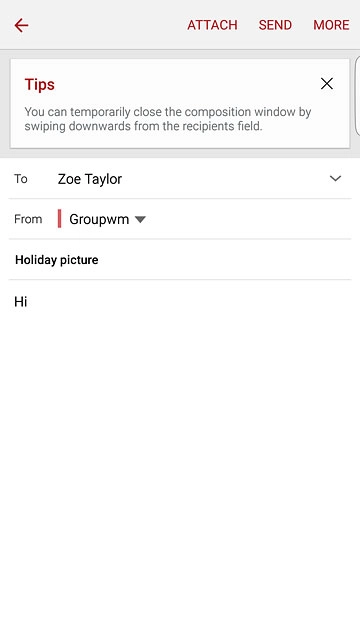Image resolution: width=360 pixels, height=640 pixels.
Task: Tap the red back arrow icon
Action: (x=21, y=25)
